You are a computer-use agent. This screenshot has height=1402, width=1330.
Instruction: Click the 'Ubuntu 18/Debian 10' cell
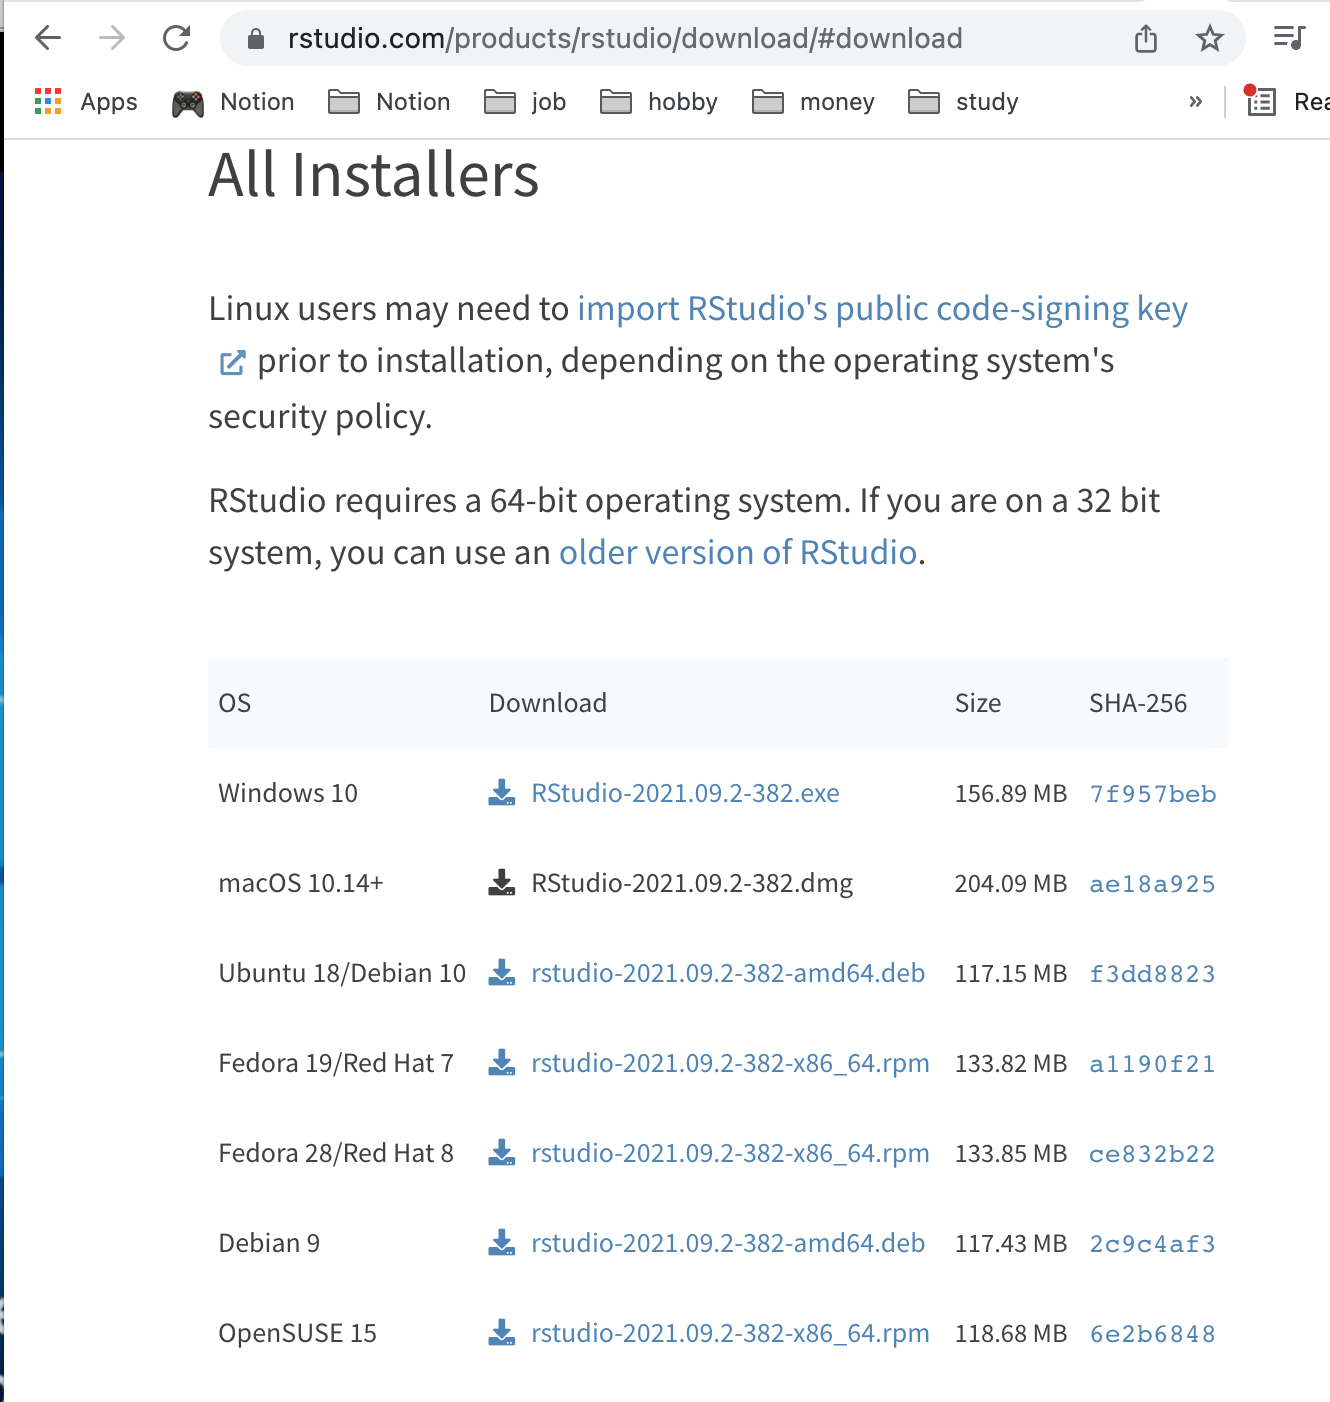pos(342,973)
